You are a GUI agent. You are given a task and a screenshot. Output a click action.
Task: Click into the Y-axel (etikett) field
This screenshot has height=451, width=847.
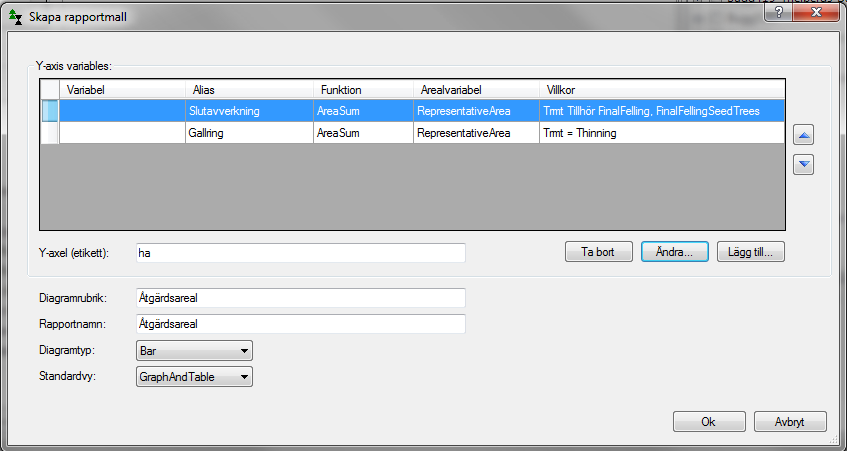point(300,253)
